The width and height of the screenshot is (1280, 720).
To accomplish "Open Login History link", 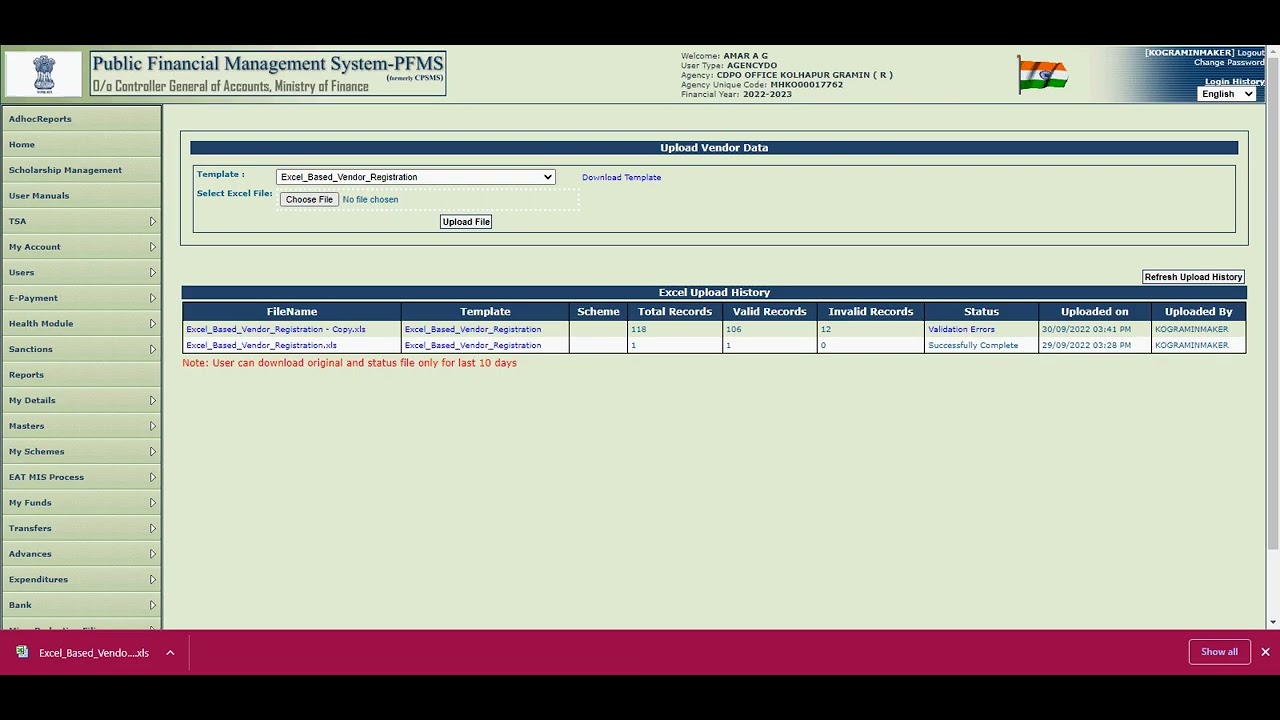I will pos(1234,81).
